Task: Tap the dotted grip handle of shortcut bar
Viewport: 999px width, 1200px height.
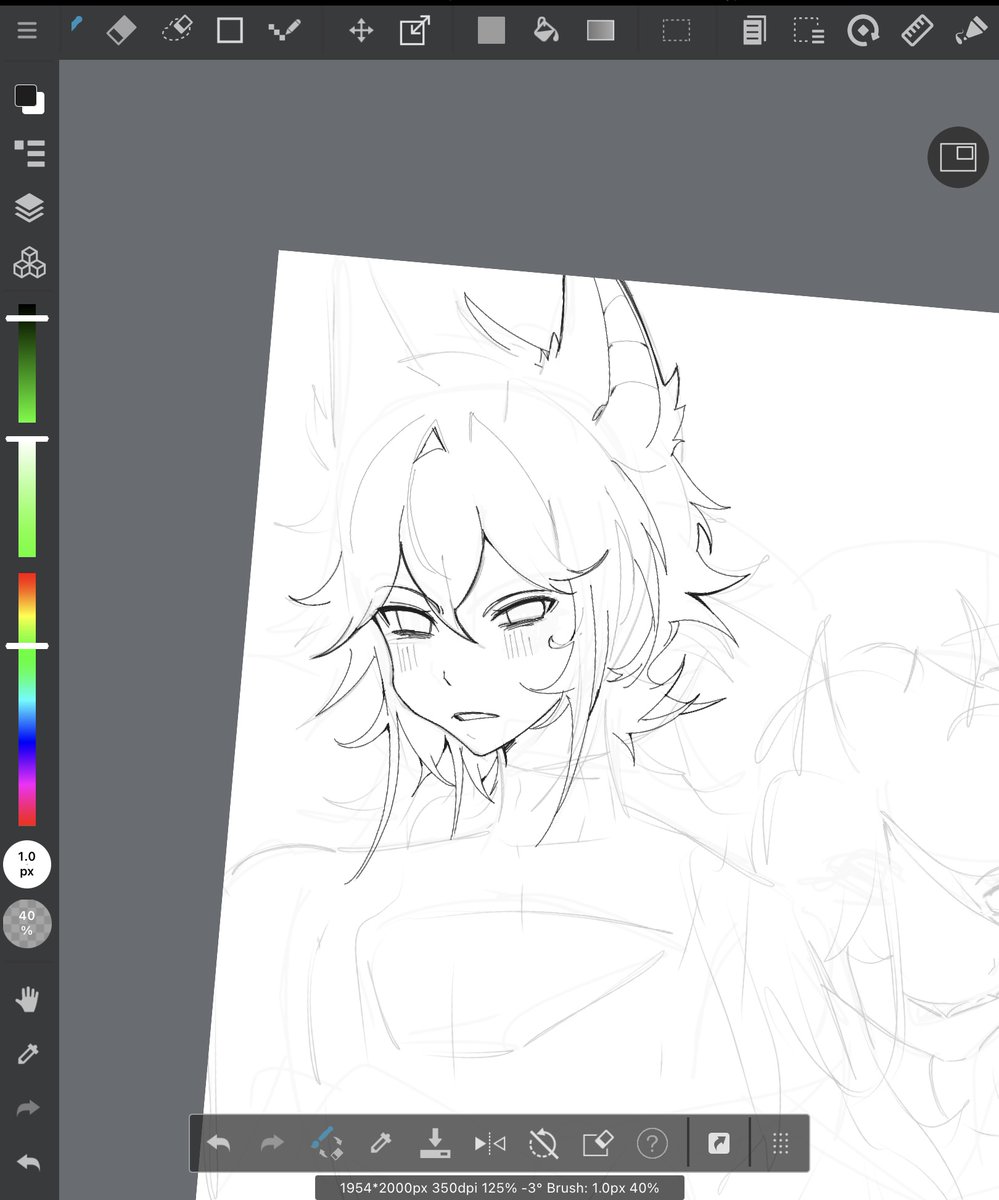Action: click(782, 1142)
